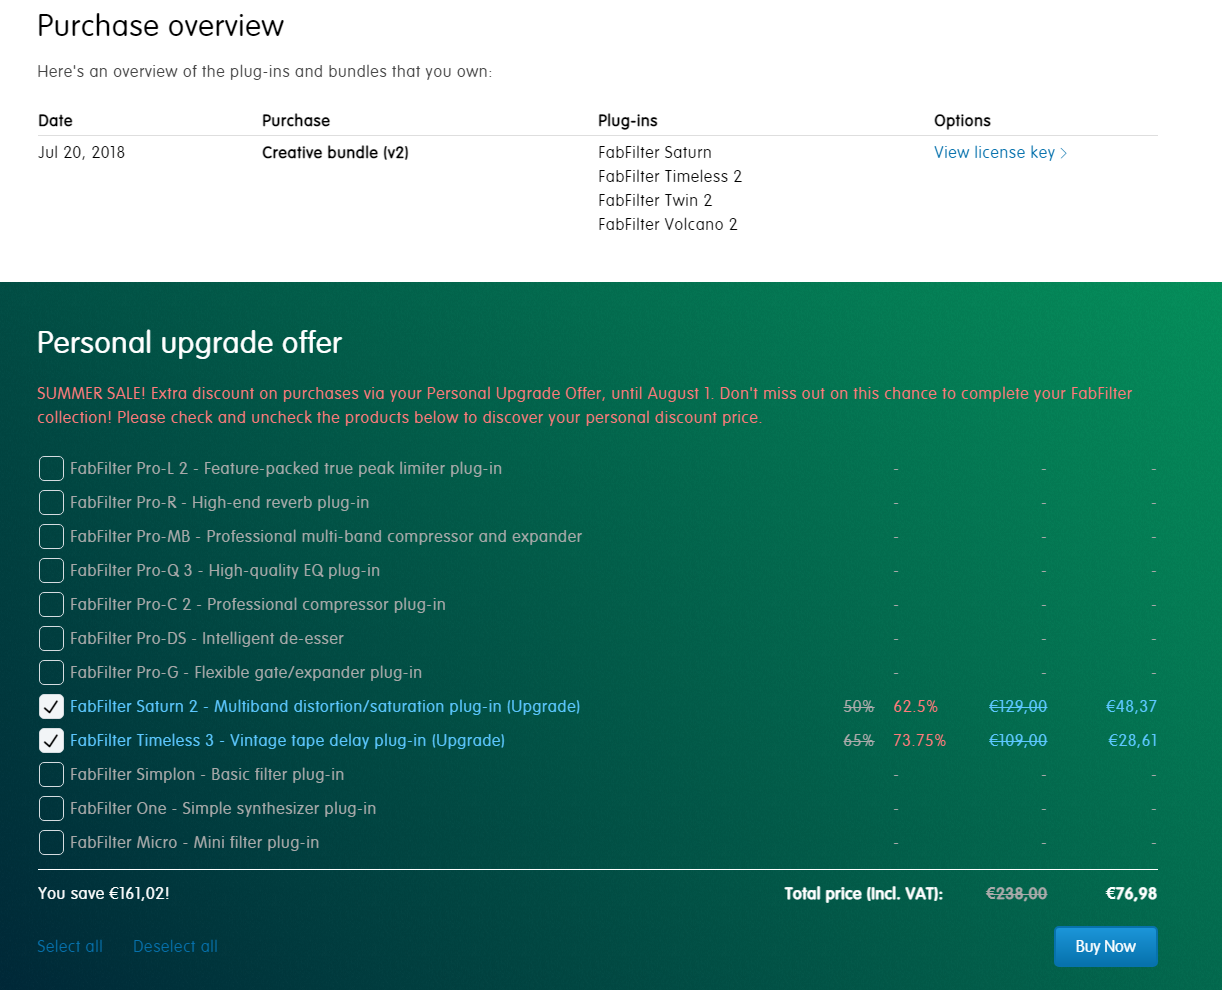Click the 'Plug-ins' column header
The height and width of the screenshot is (990, 1222).
[x=628, y=120]
